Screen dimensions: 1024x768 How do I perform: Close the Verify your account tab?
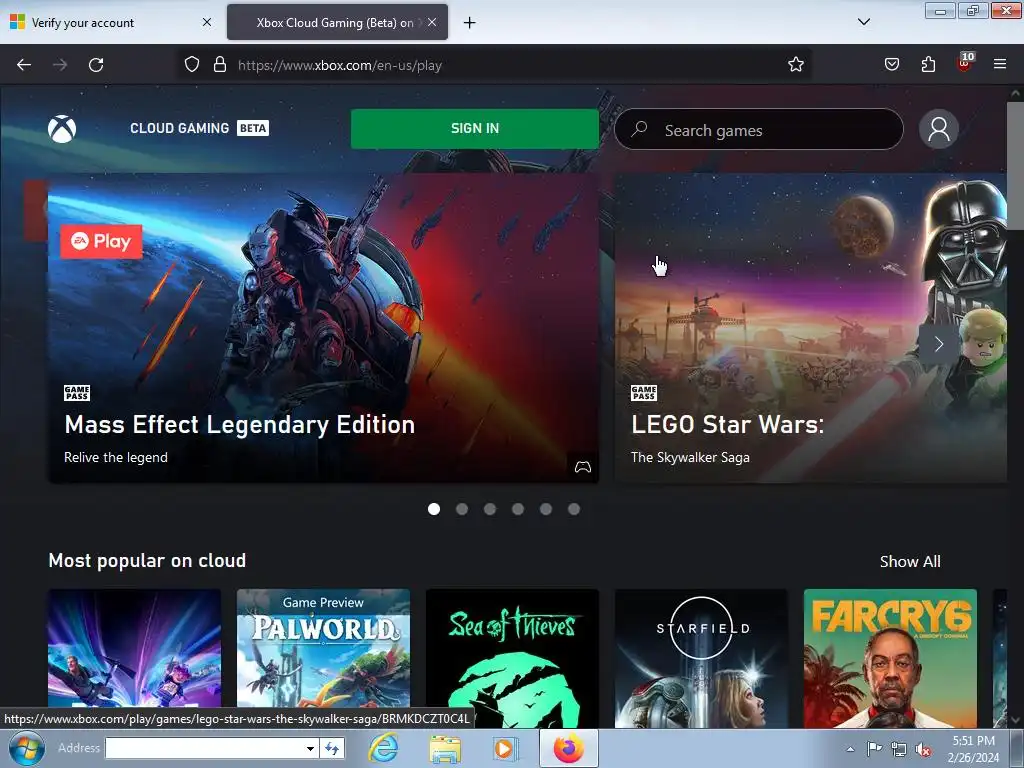(x=207, y=22)
